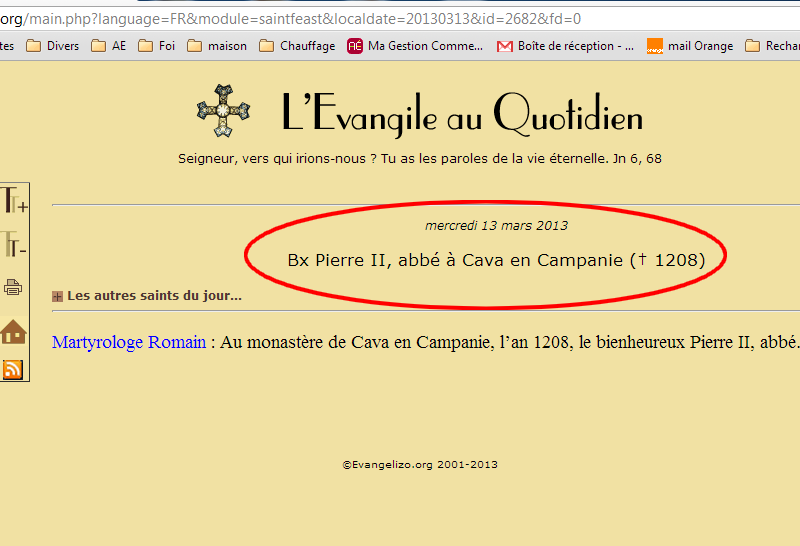
Task: Increase text size with the T+ icon
Action: click(x=13, y=200)
